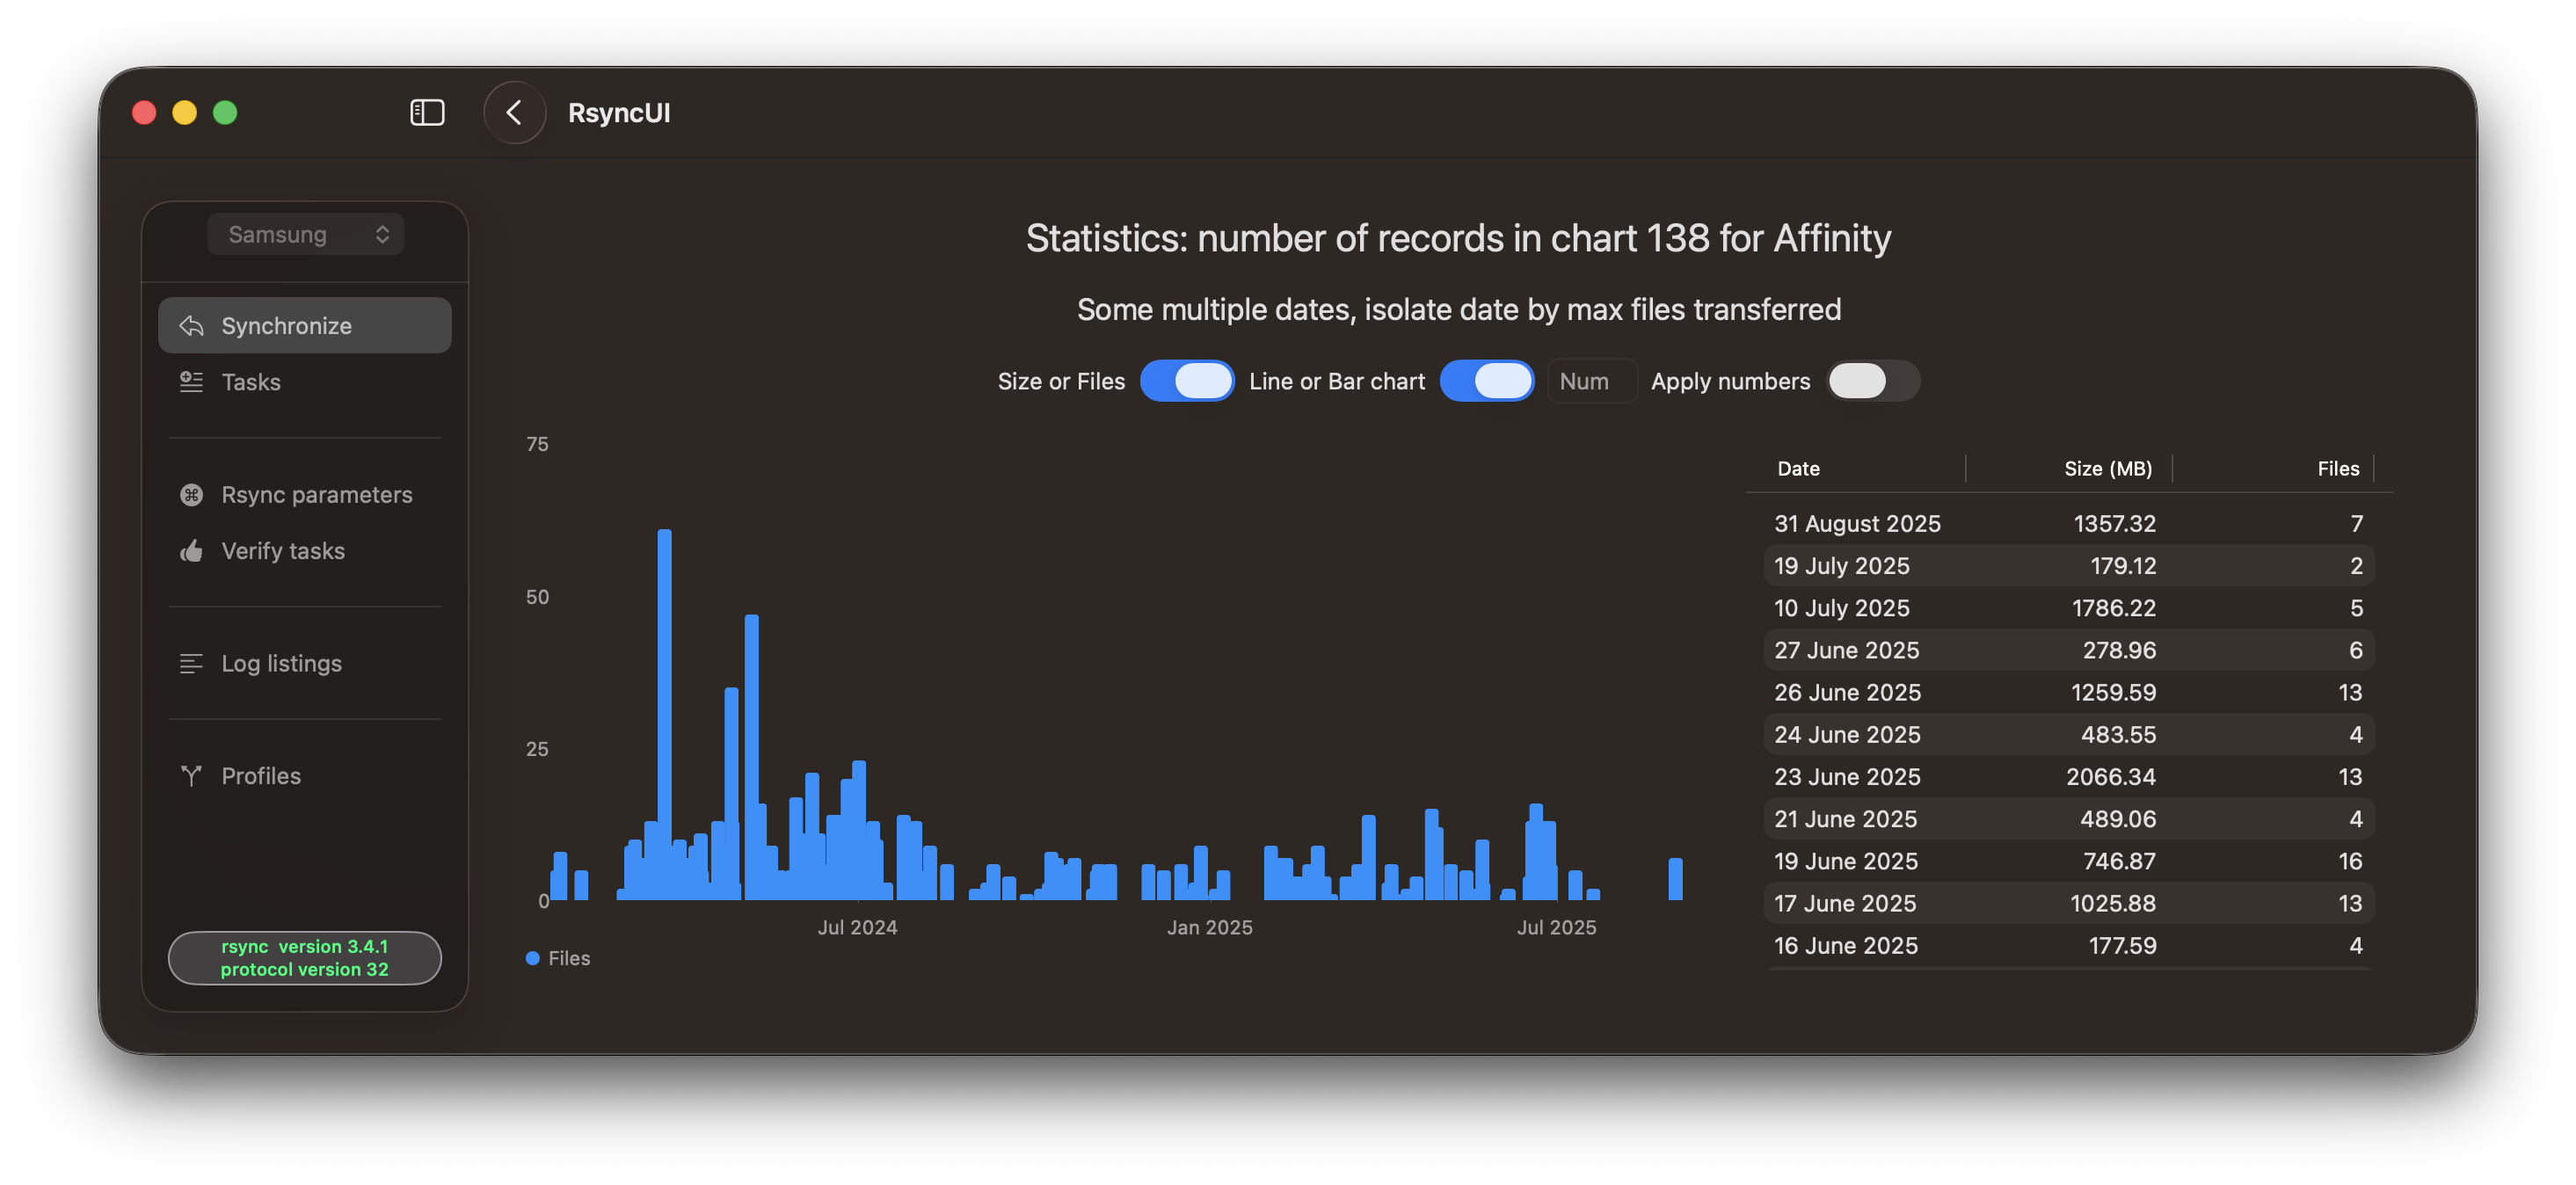
Task: Open Rsync parameters in the sidebar
Action: [x=305, y=495]
